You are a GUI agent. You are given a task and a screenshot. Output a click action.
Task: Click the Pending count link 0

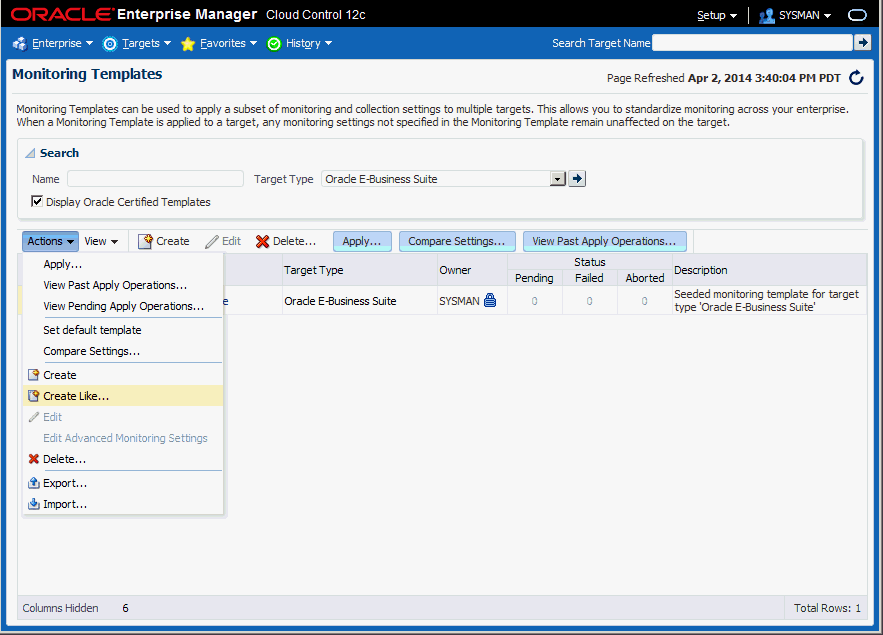tap(534, 301)
